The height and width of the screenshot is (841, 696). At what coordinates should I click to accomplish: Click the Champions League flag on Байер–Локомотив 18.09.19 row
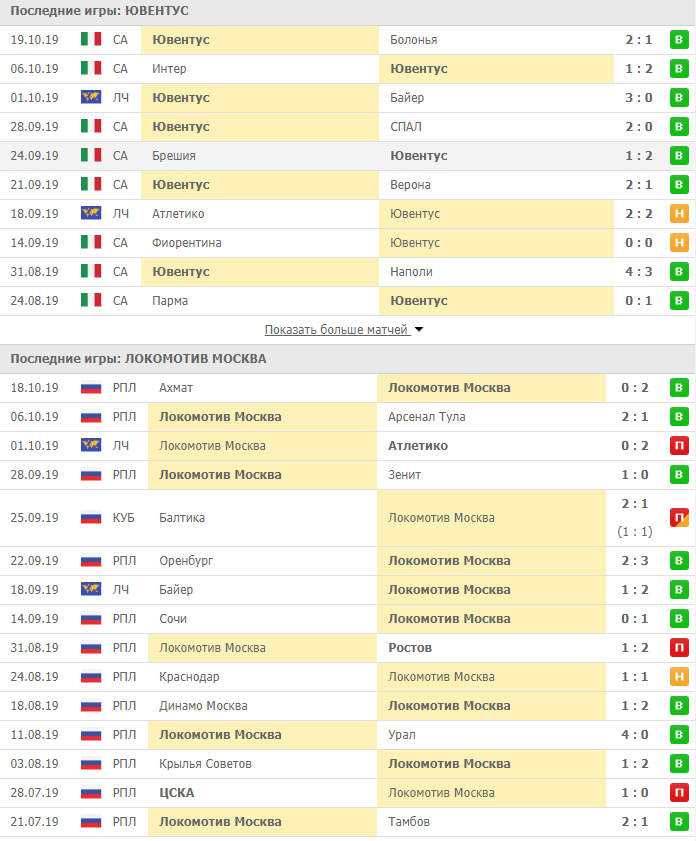(91, 589)
